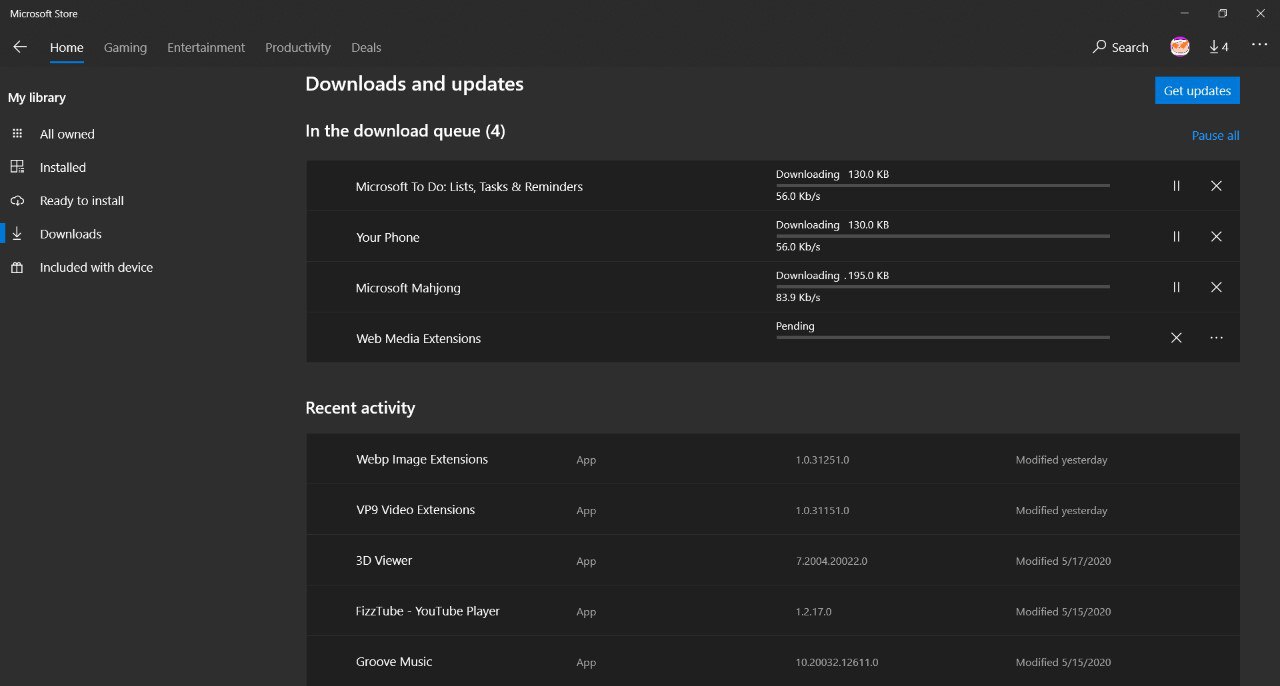Click version 1.0.31251.0 text
Viewport: 1280px width, 686px height.
pyautogui.click(x=822, y=460)
